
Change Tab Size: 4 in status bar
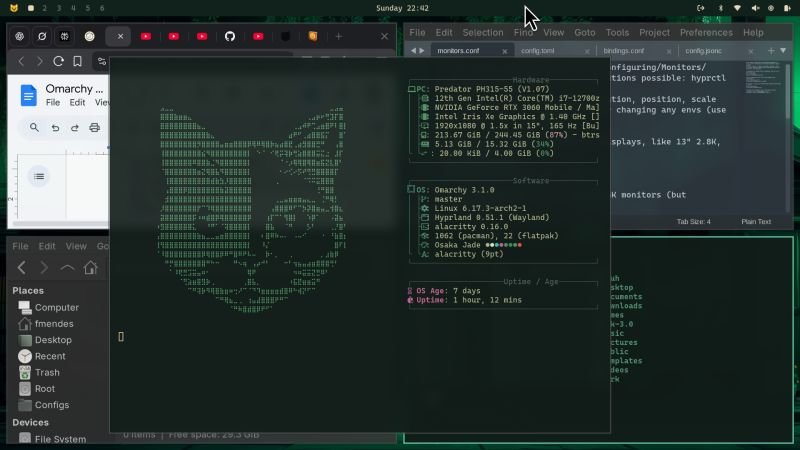tap(693, 222)
